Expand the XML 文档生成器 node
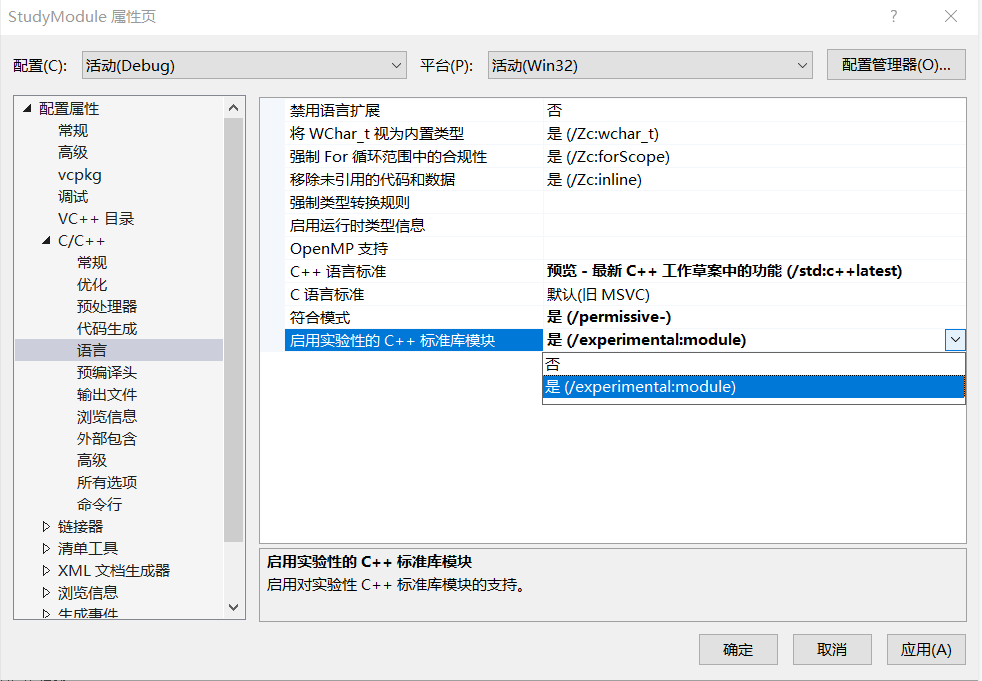The width and height of the screenshot is (982, 681). [x=46, y=569]
